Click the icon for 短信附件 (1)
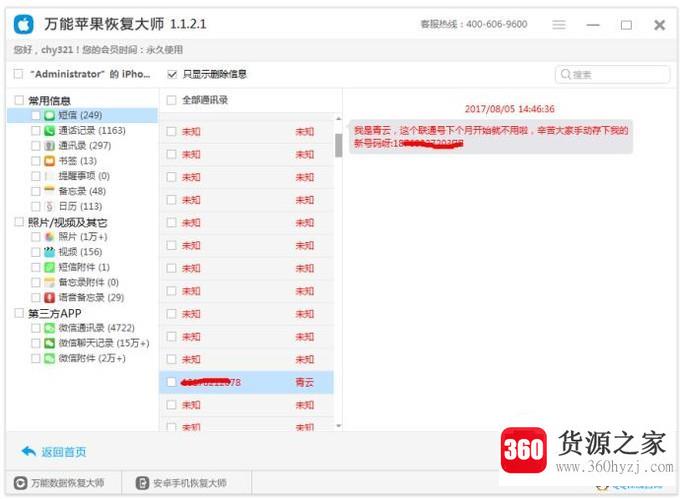The height and width of the screenshot is (499, 682). [50, 267]
